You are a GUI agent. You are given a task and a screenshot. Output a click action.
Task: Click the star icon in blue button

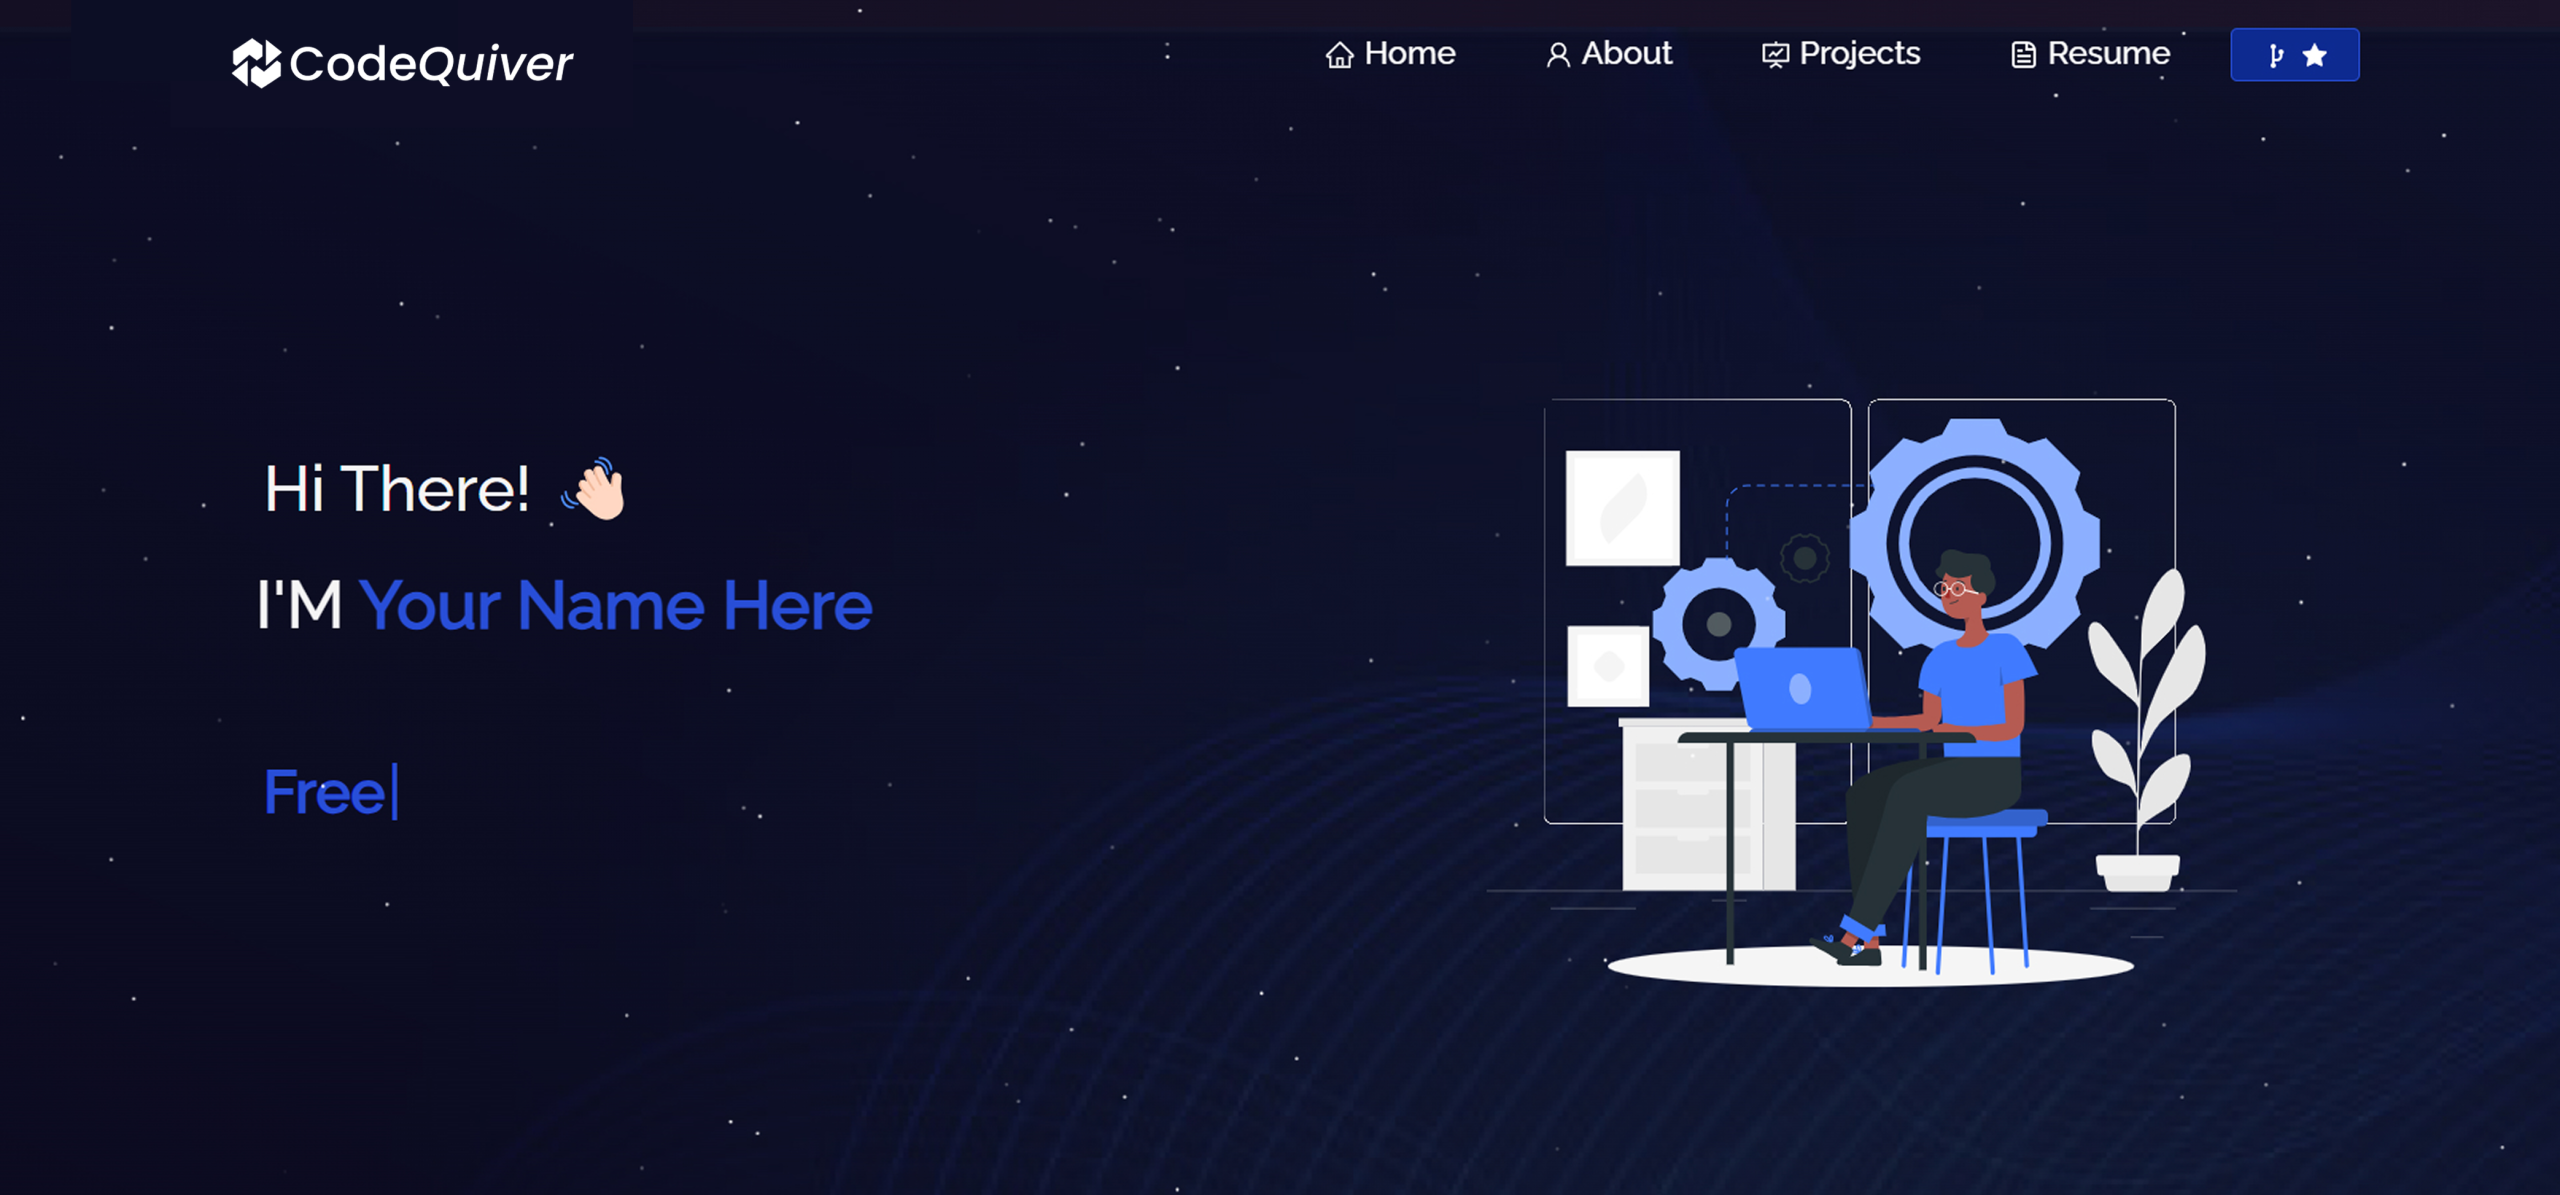(2314, 56)
